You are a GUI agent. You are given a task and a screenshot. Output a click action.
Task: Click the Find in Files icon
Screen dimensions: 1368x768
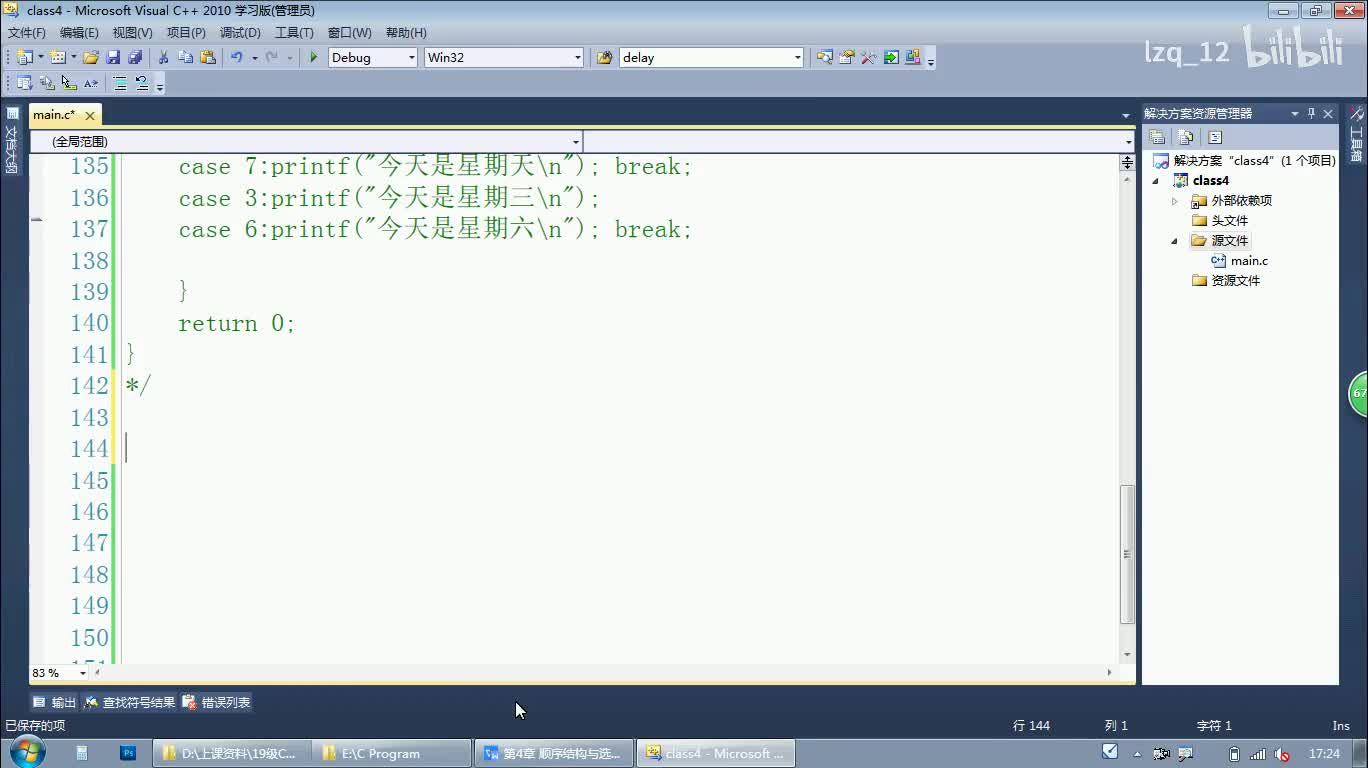(604, 58)
